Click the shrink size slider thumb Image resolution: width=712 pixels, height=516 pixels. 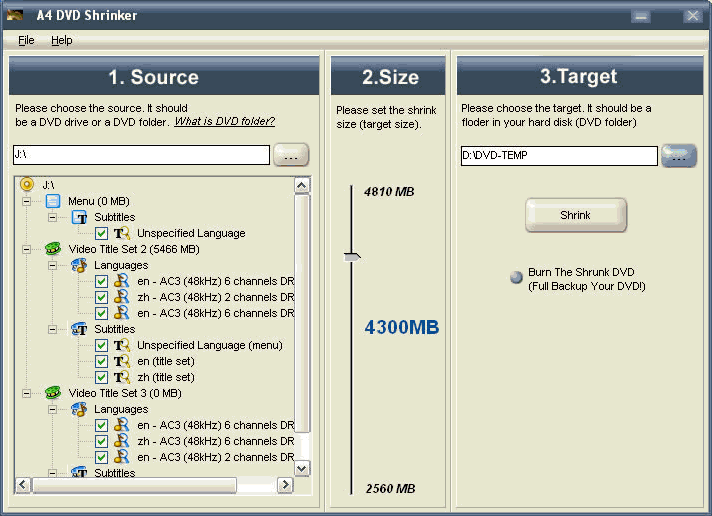point(352,257)
